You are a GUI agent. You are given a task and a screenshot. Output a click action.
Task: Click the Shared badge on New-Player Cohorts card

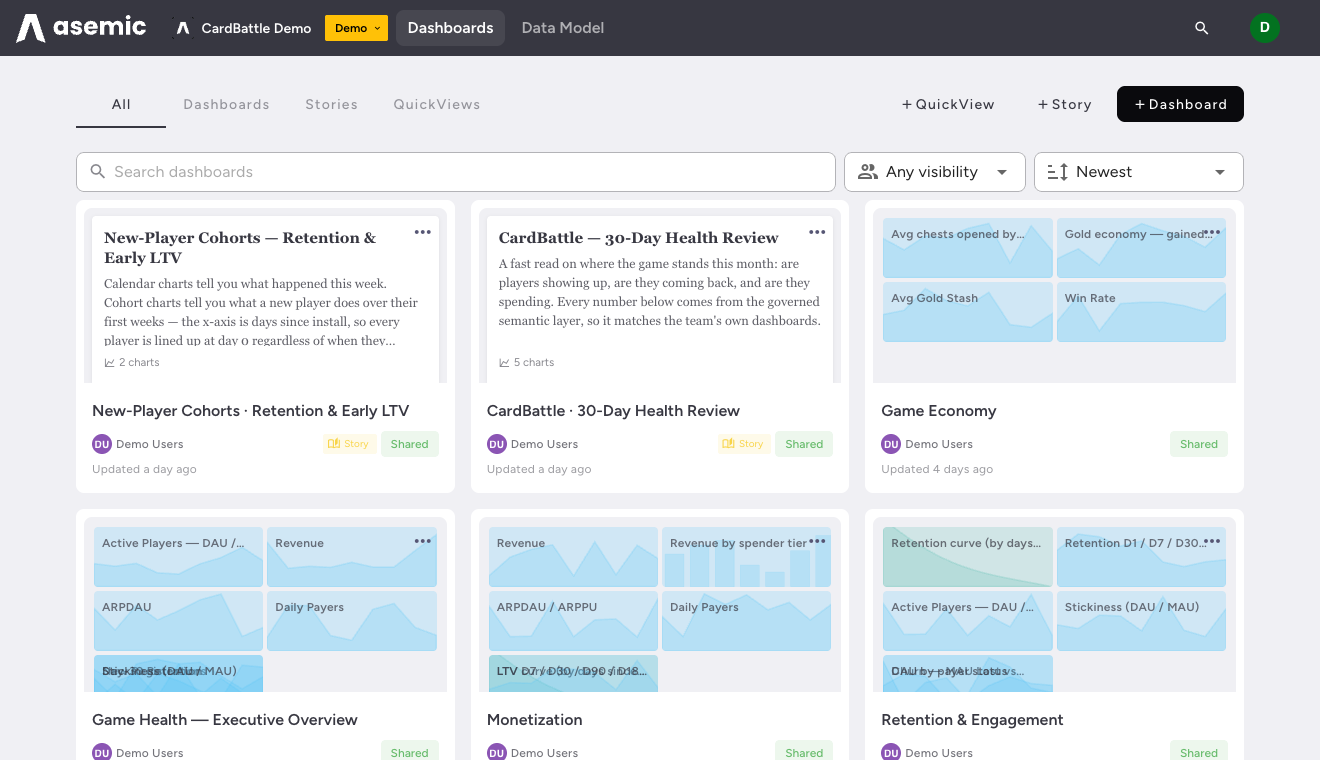410,444
